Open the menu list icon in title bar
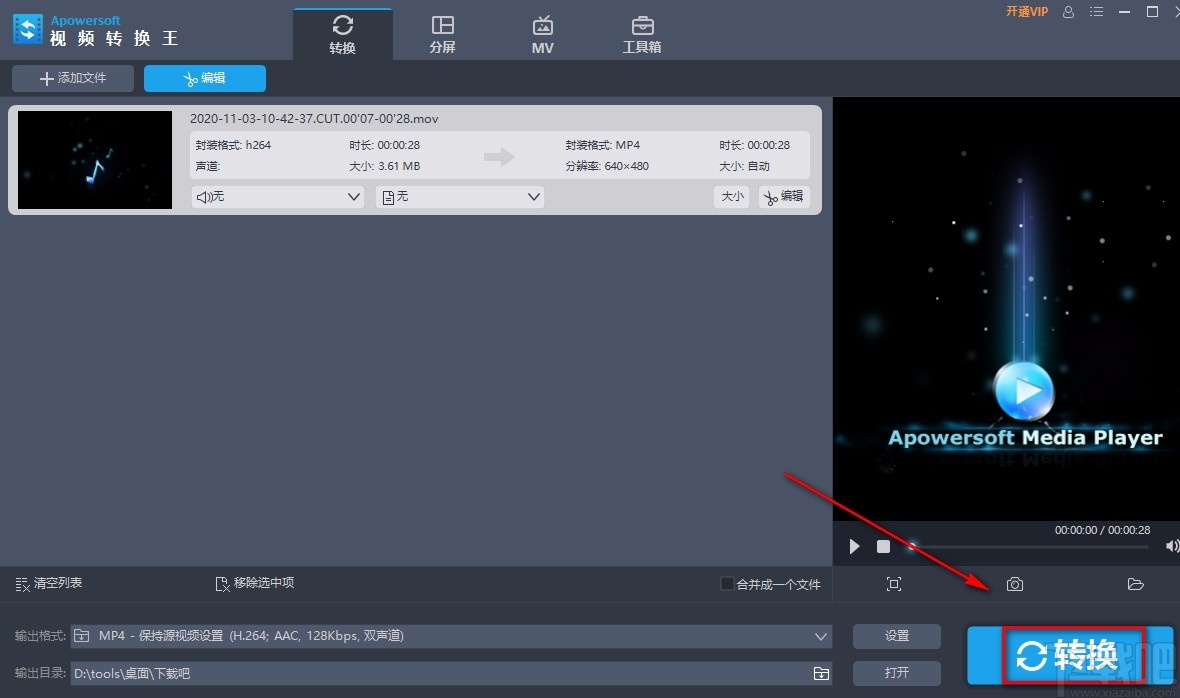Viewport: 1180px width, 698px height. pyautogui.click(x=1096, y=12)
